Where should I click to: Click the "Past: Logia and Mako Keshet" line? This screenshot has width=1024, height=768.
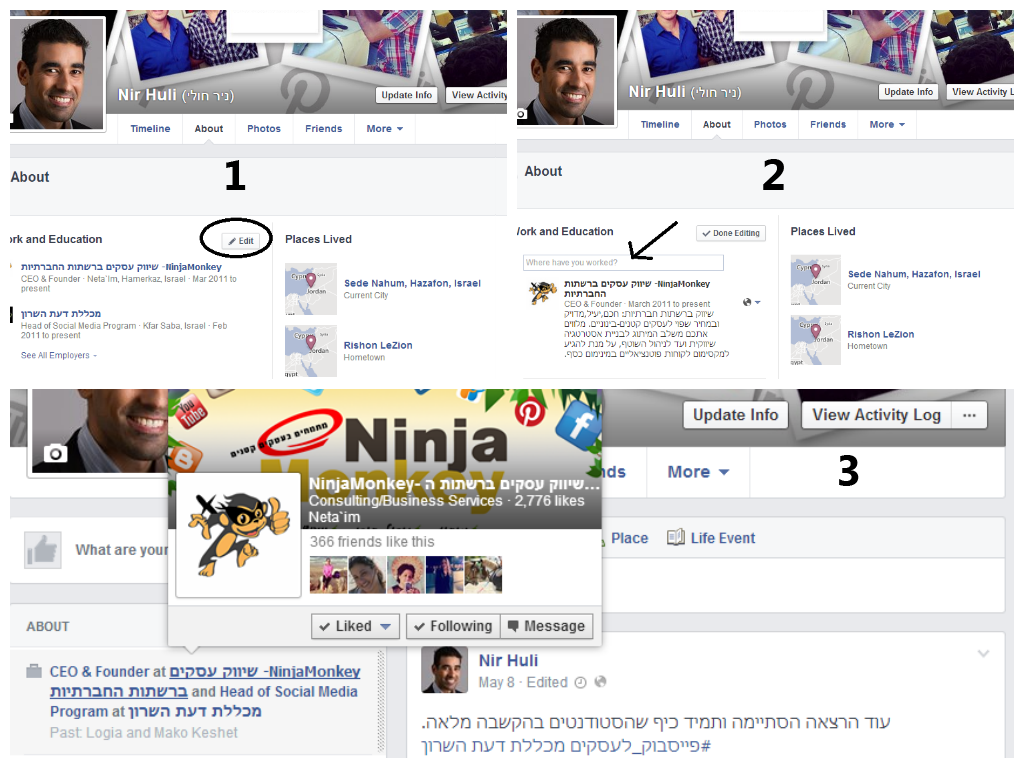144,733
